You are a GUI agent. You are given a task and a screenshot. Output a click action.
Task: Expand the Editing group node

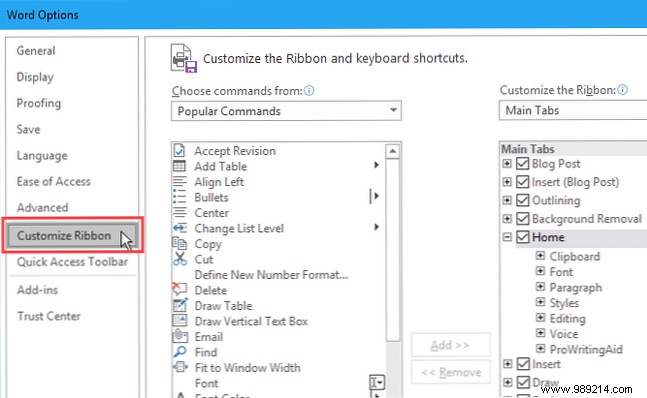(540, 318)
